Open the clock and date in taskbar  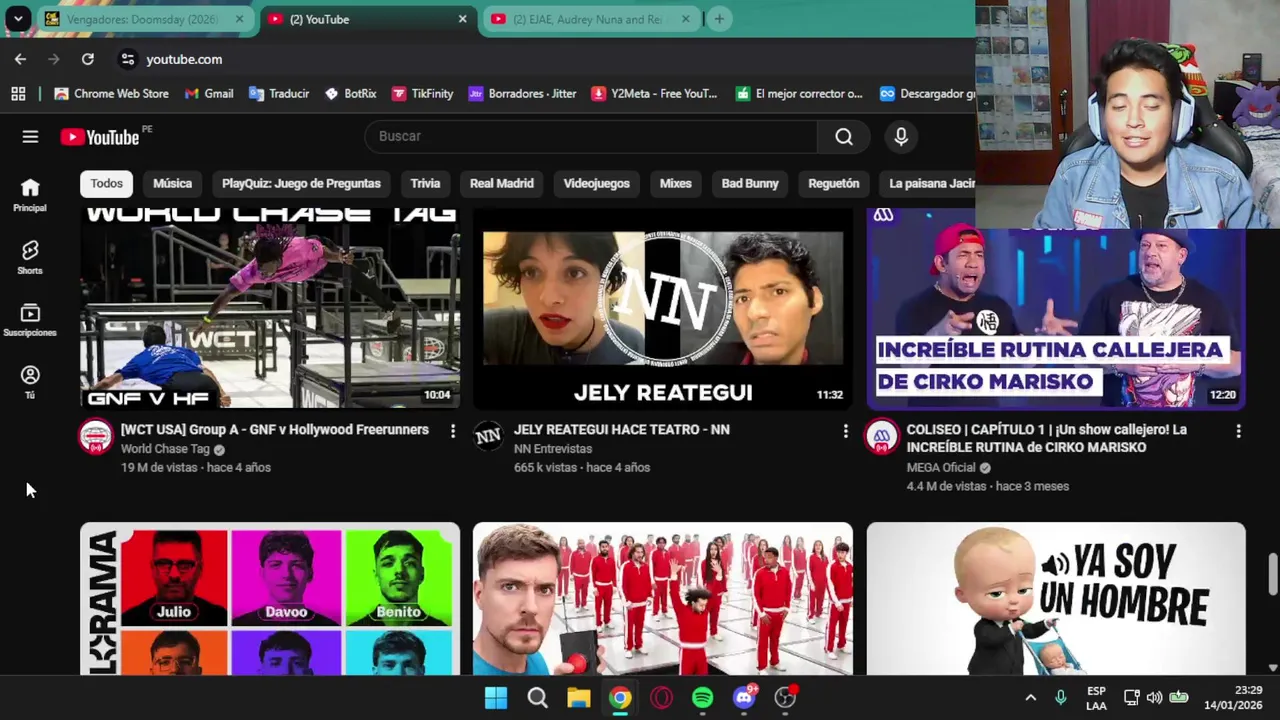pos(1233,698)
